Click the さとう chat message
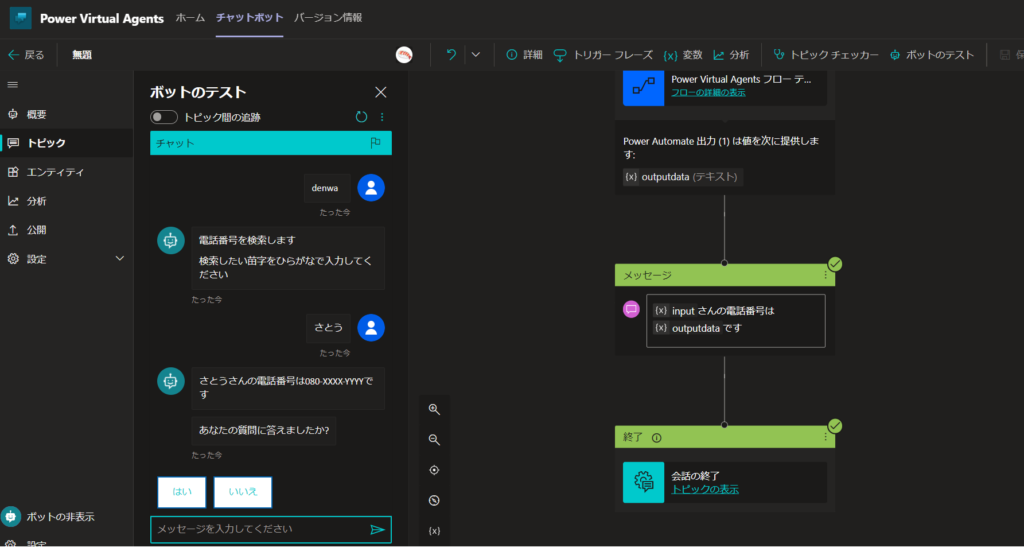The image size is (1024, 555). click(x=328, y=328)
